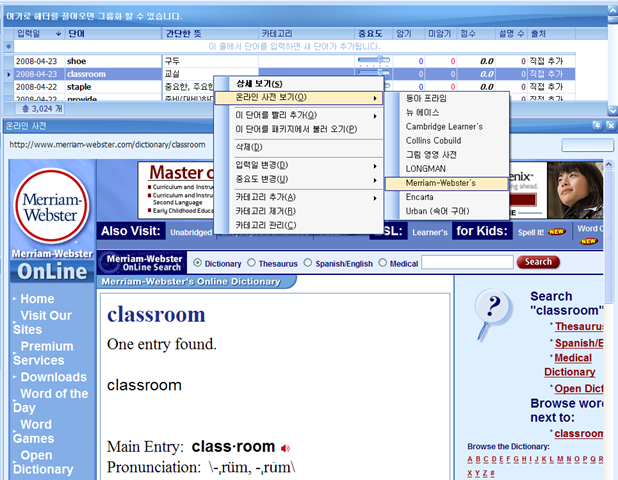
Task: Click the Learner's link
Action: [x=430, y=233]
